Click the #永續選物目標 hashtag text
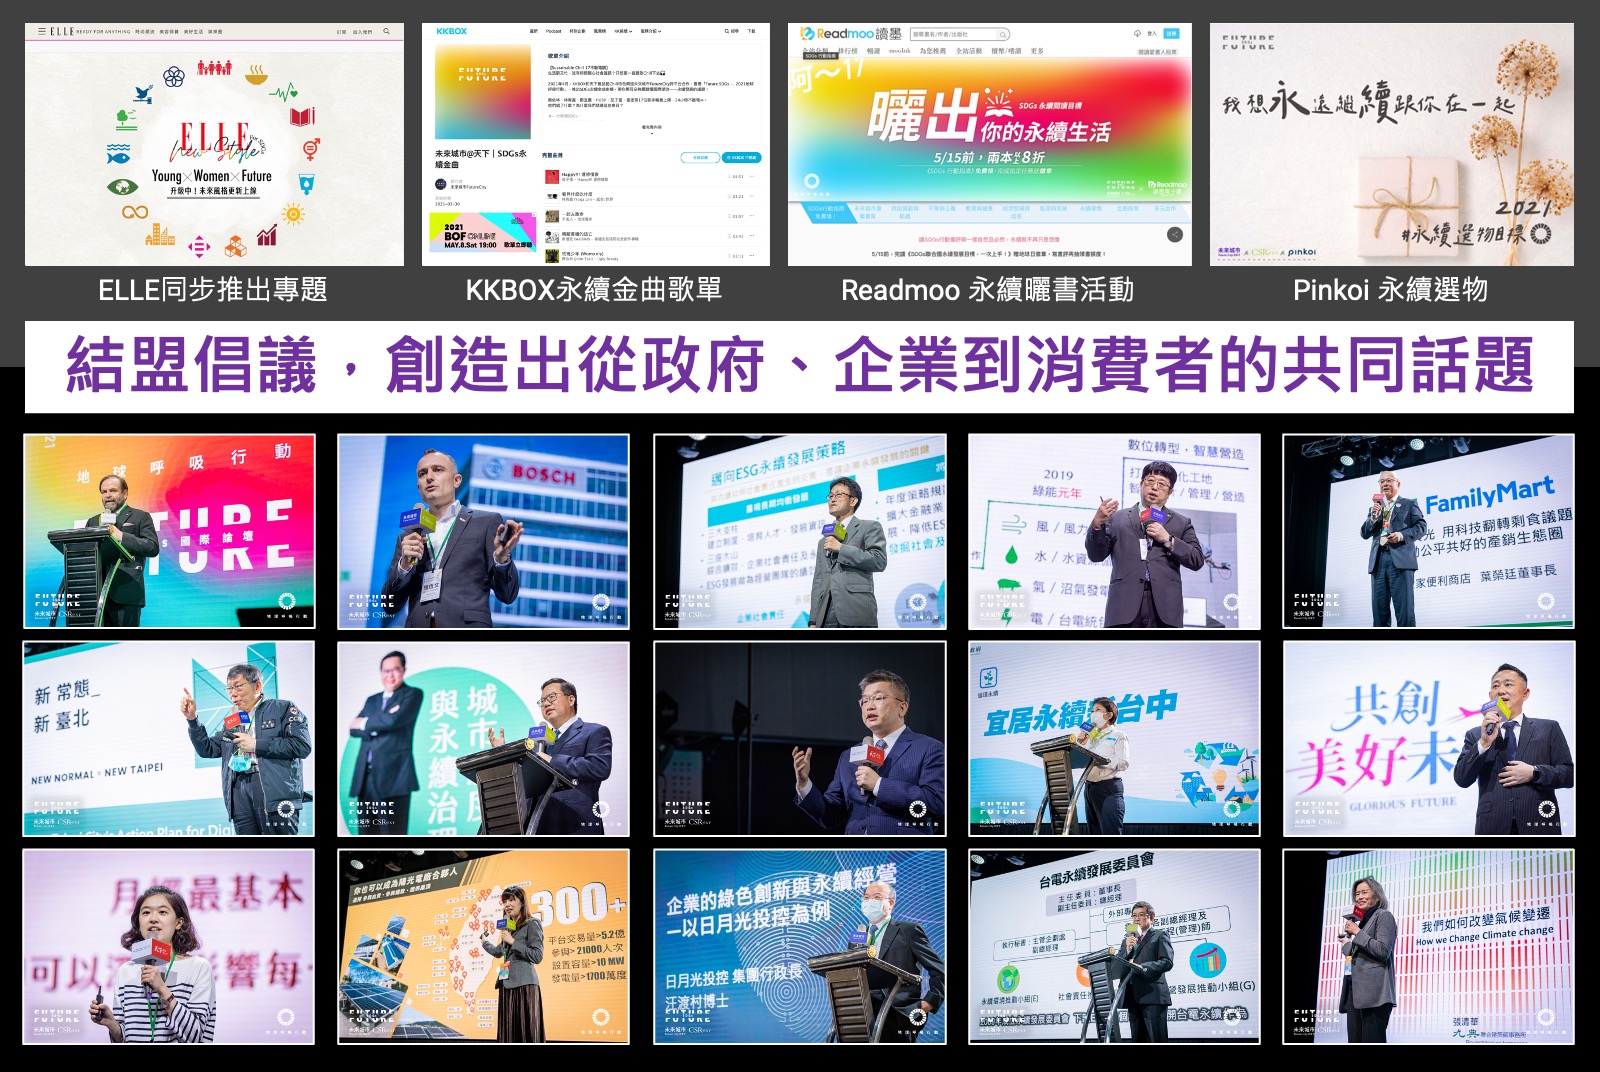The image size is (1600, 1072). [1463, 235]
